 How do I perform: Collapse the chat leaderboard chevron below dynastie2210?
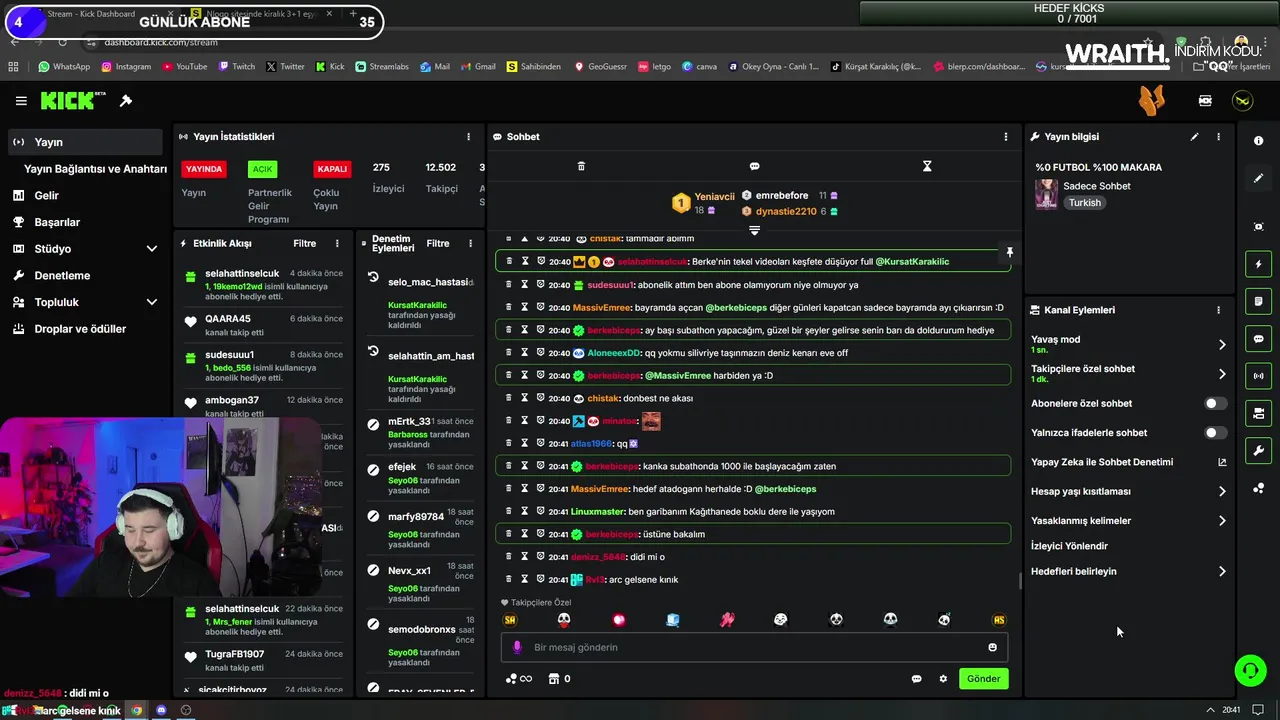[x=754, y=230]
